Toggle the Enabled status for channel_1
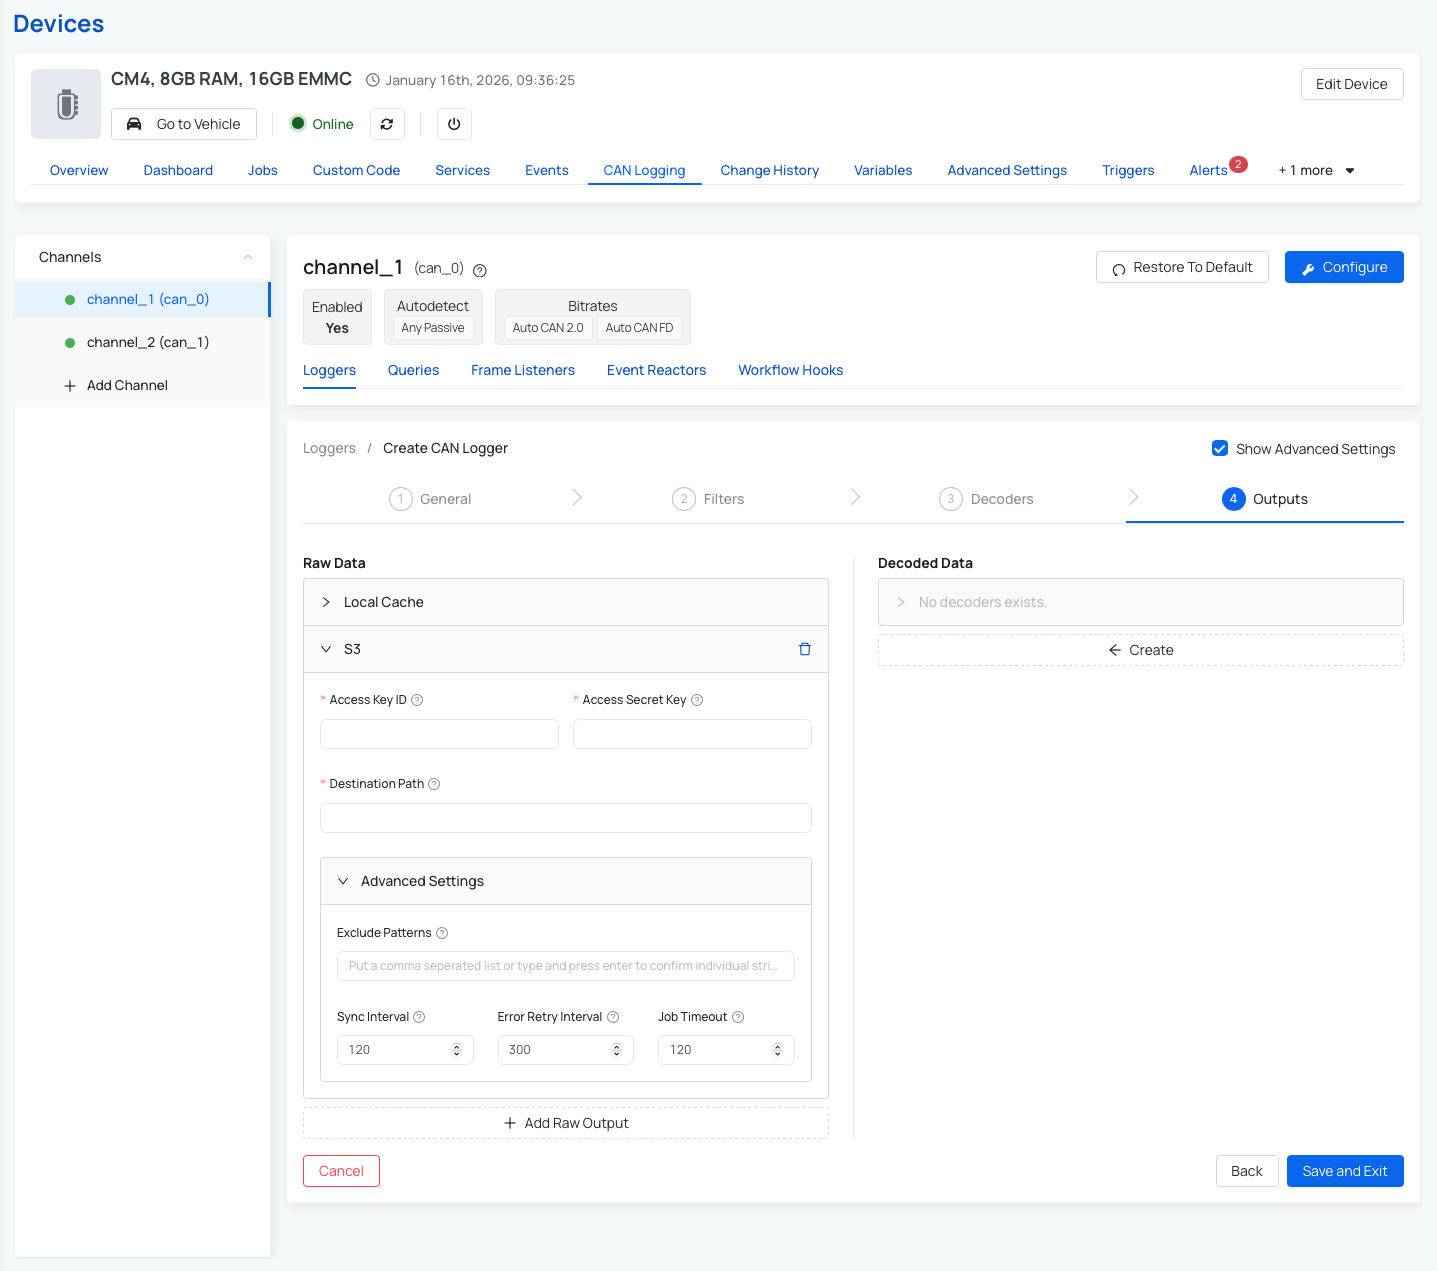The image size is (1437, 1271). [x=337, y=317]
